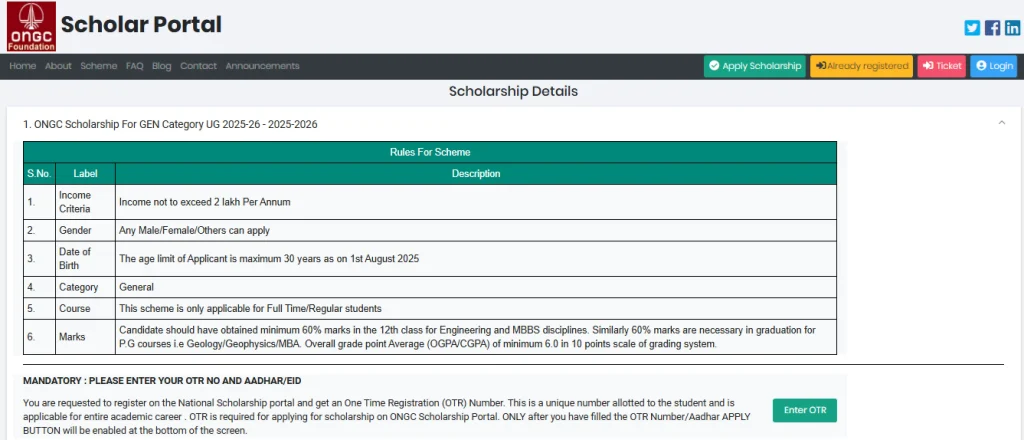
Task: Go to Home in navigation bar
Action: (23, 66)
